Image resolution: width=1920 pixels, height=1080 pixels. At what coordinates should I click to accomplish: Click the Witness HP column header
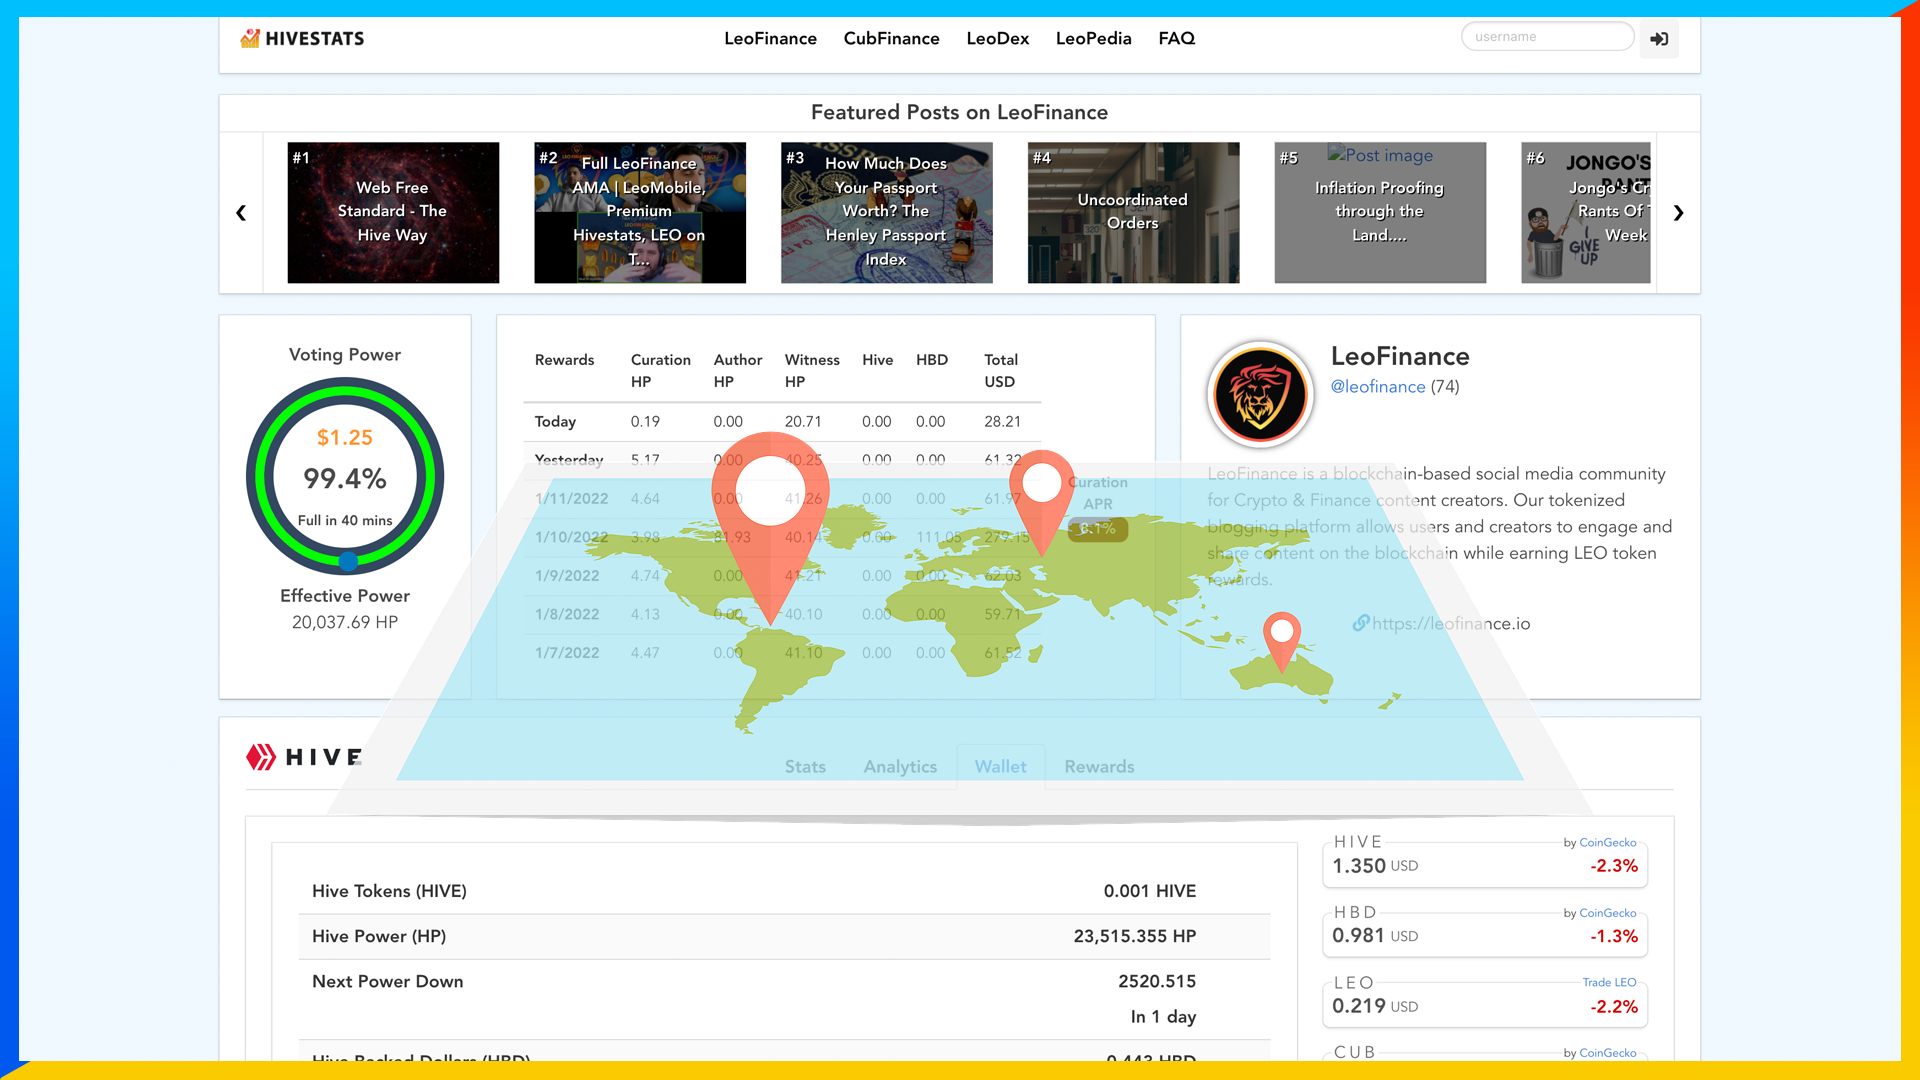click(812, 371)
